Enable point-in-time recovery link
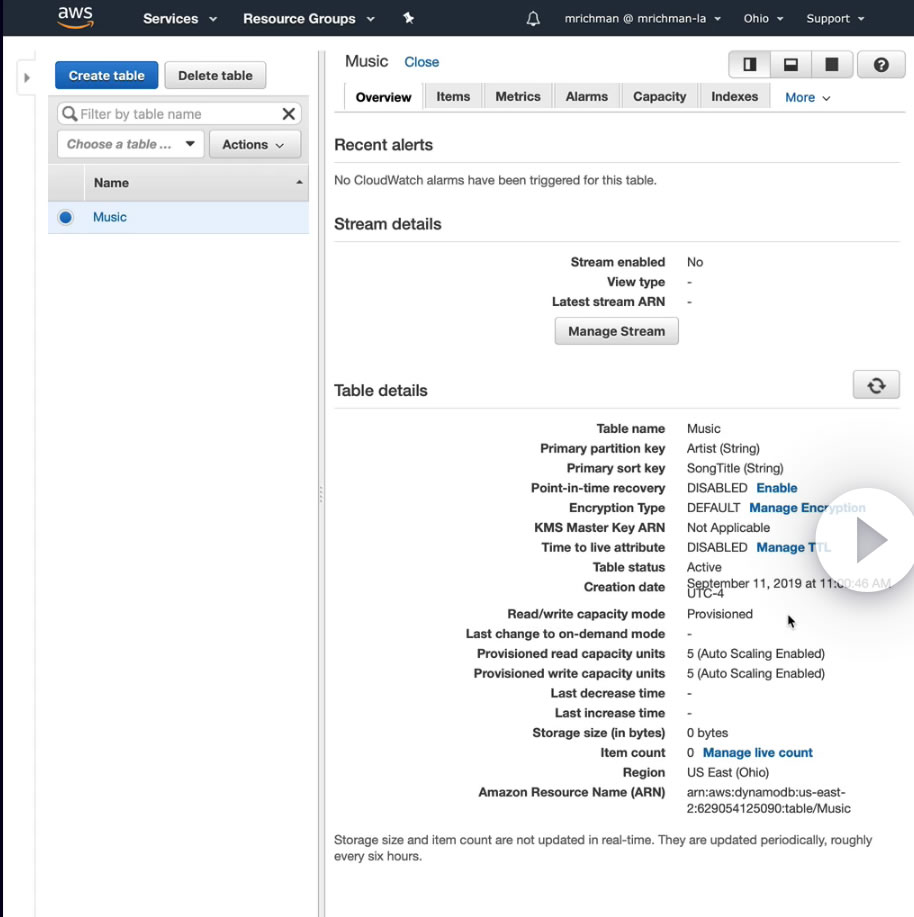 pos(777,488)
